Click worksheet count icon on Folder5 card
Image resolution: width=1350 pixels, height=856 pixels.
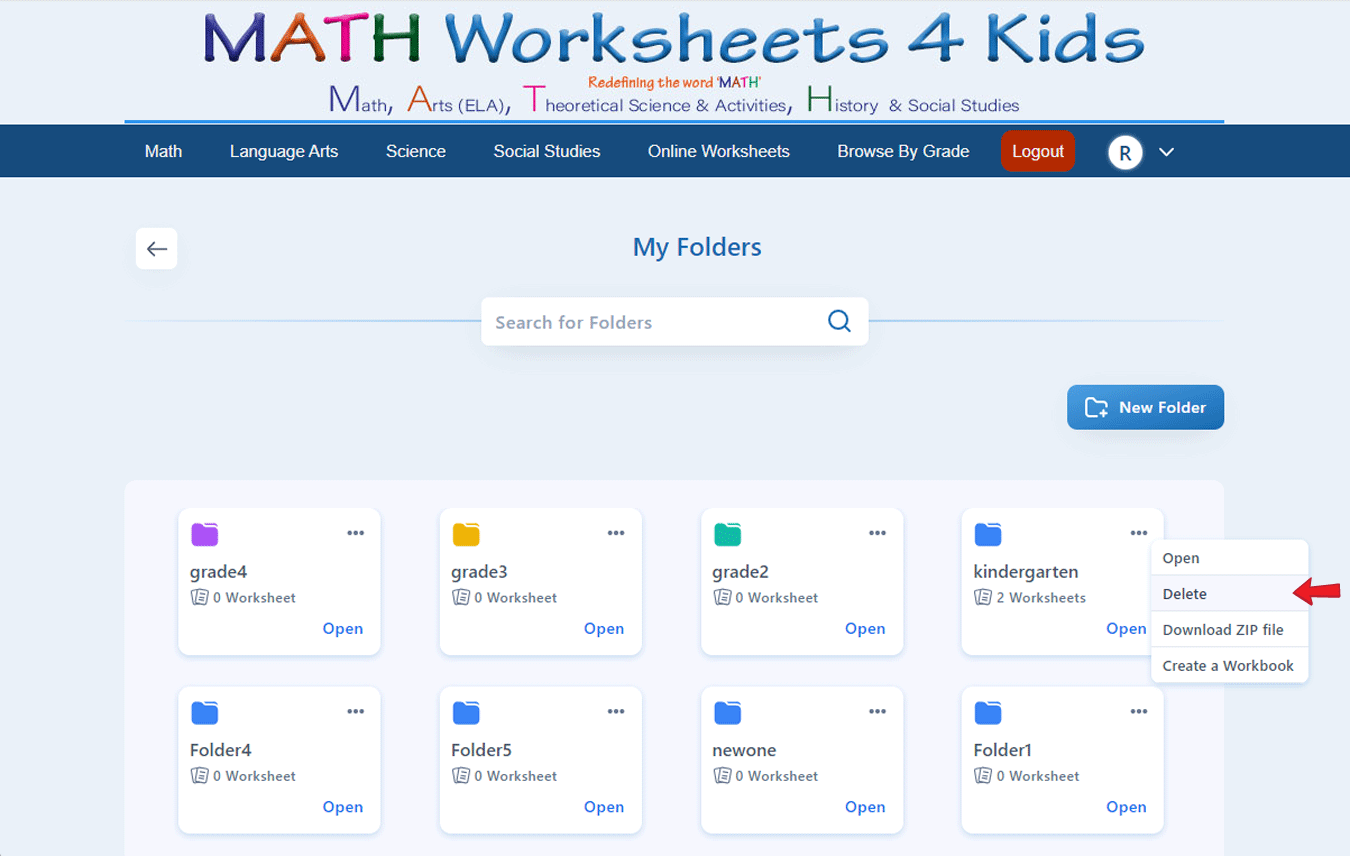point(461,776)
